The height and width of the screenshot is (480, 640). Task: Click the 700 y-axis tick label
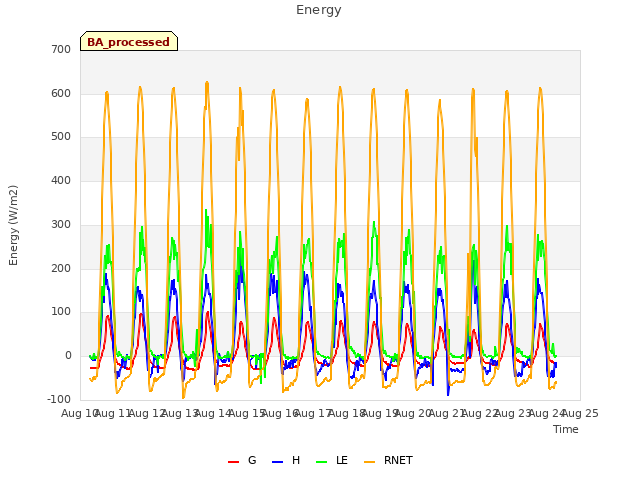coord(61,49)
